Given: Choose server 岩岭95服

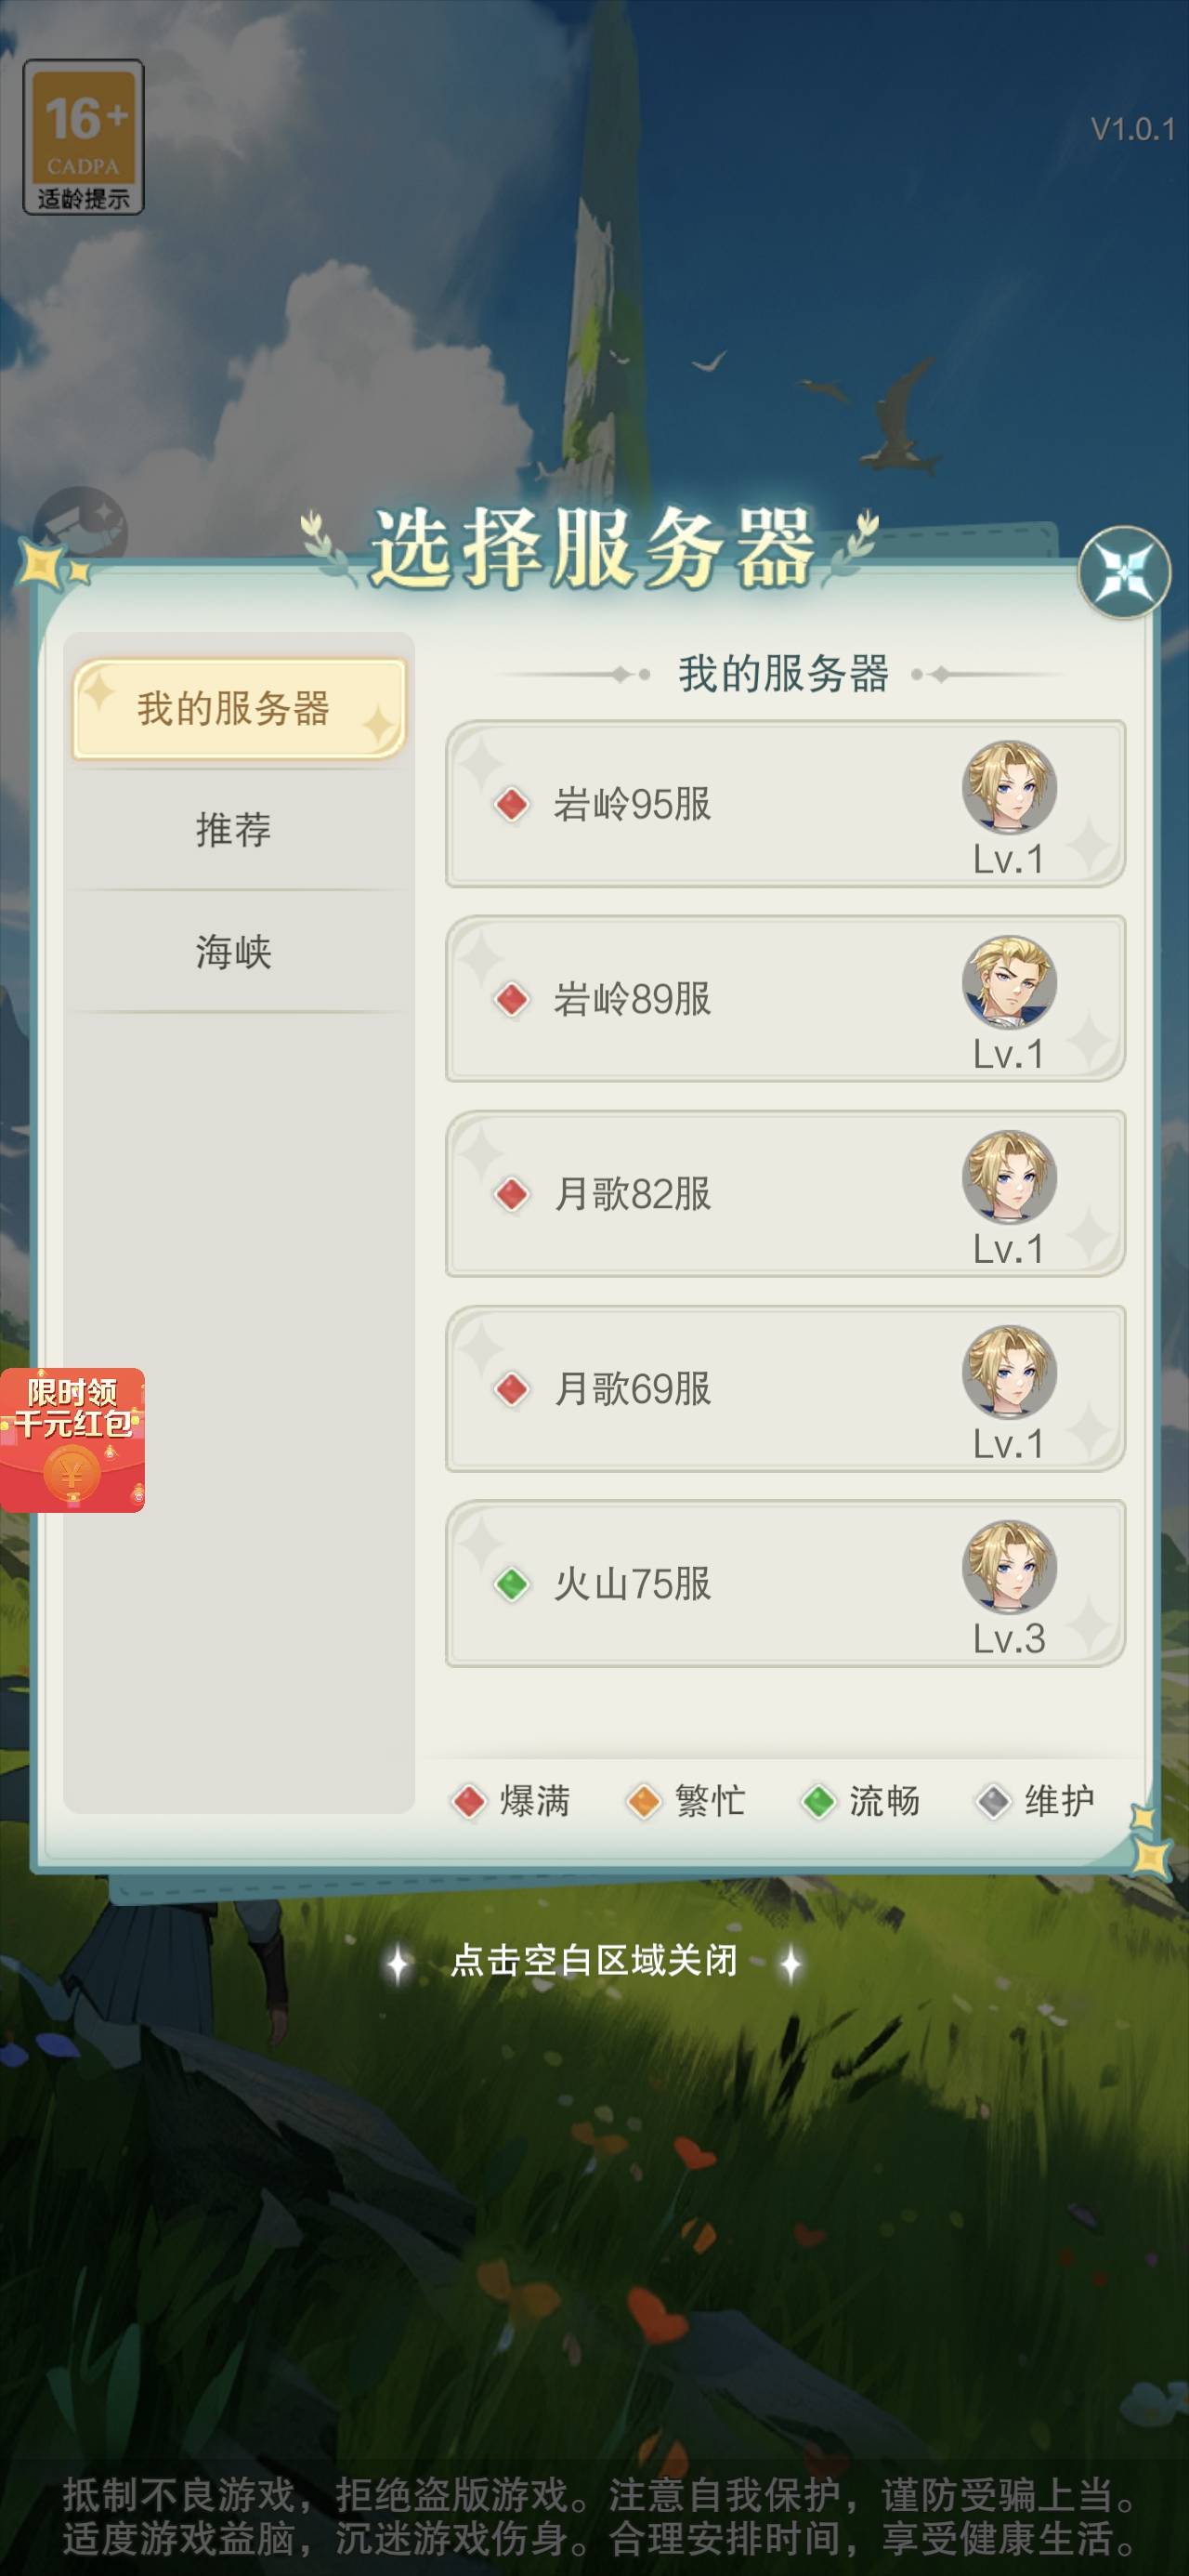Looking at the screenshot, I should pos(786,803).
